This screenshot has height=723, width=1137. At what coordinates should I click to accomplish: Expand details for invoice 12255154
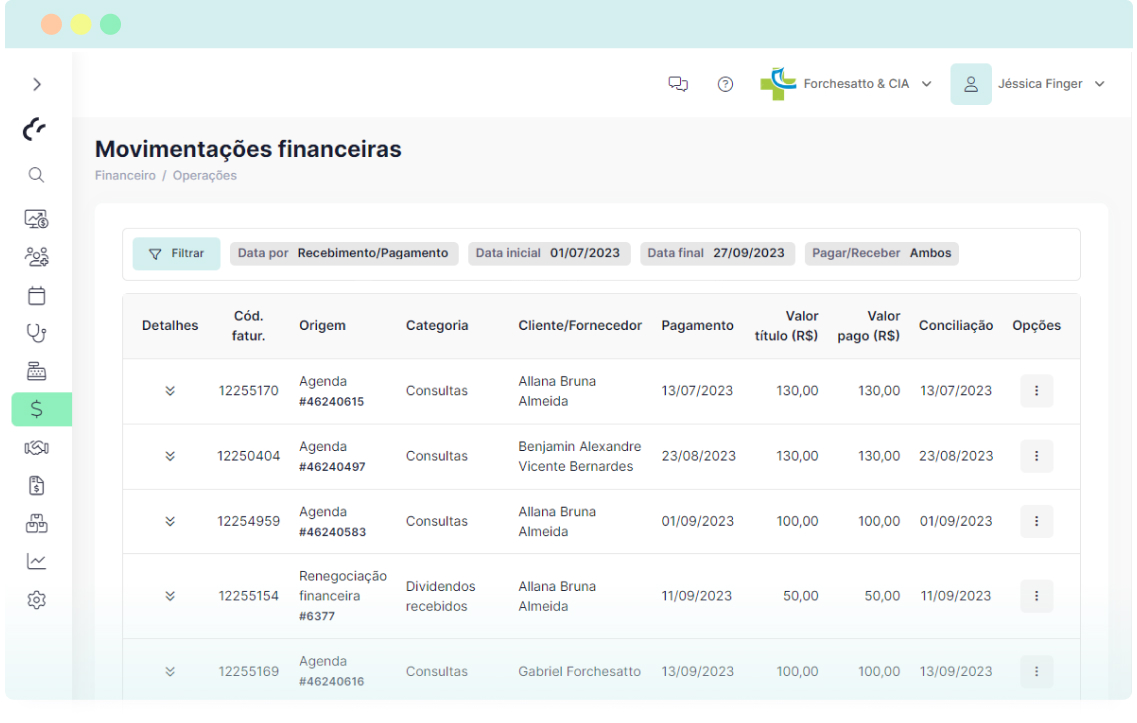point(170,596)
